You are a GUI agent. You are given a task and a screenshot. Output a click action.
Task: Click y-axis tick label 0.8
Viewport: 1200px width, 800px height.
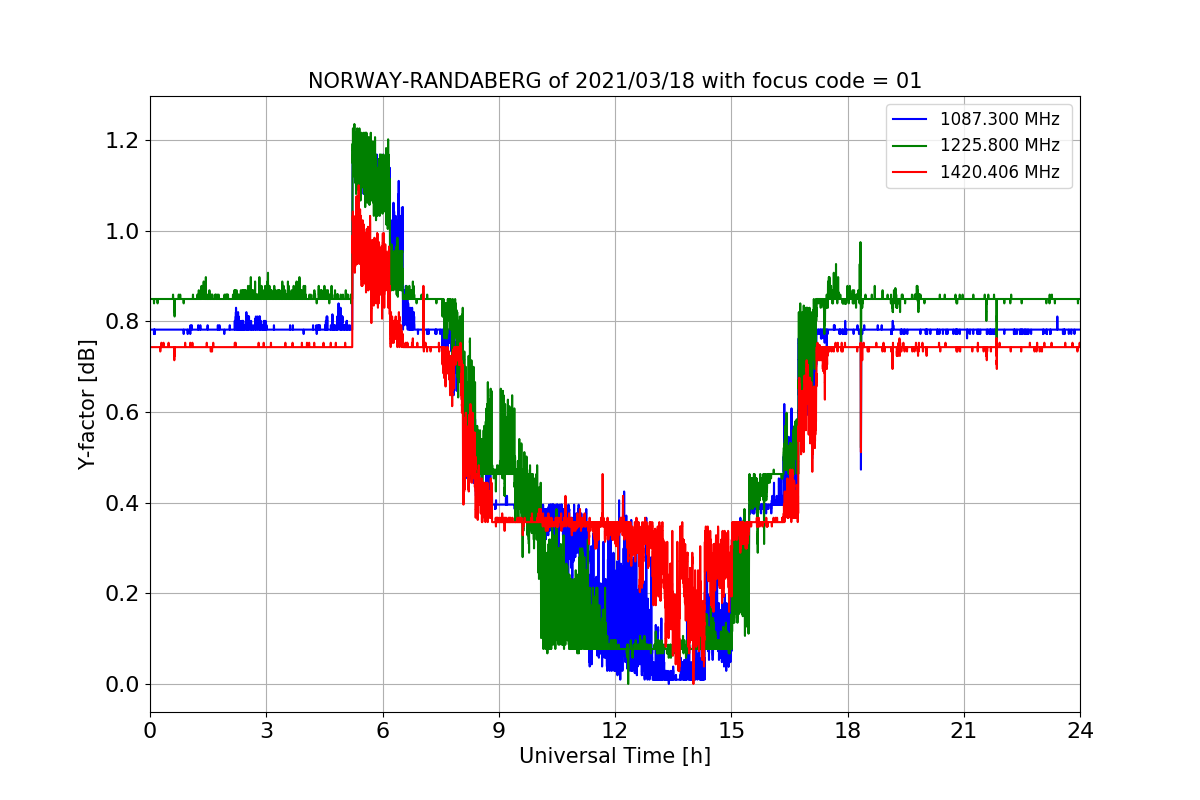pyautogui.click(x=121, y=322)
